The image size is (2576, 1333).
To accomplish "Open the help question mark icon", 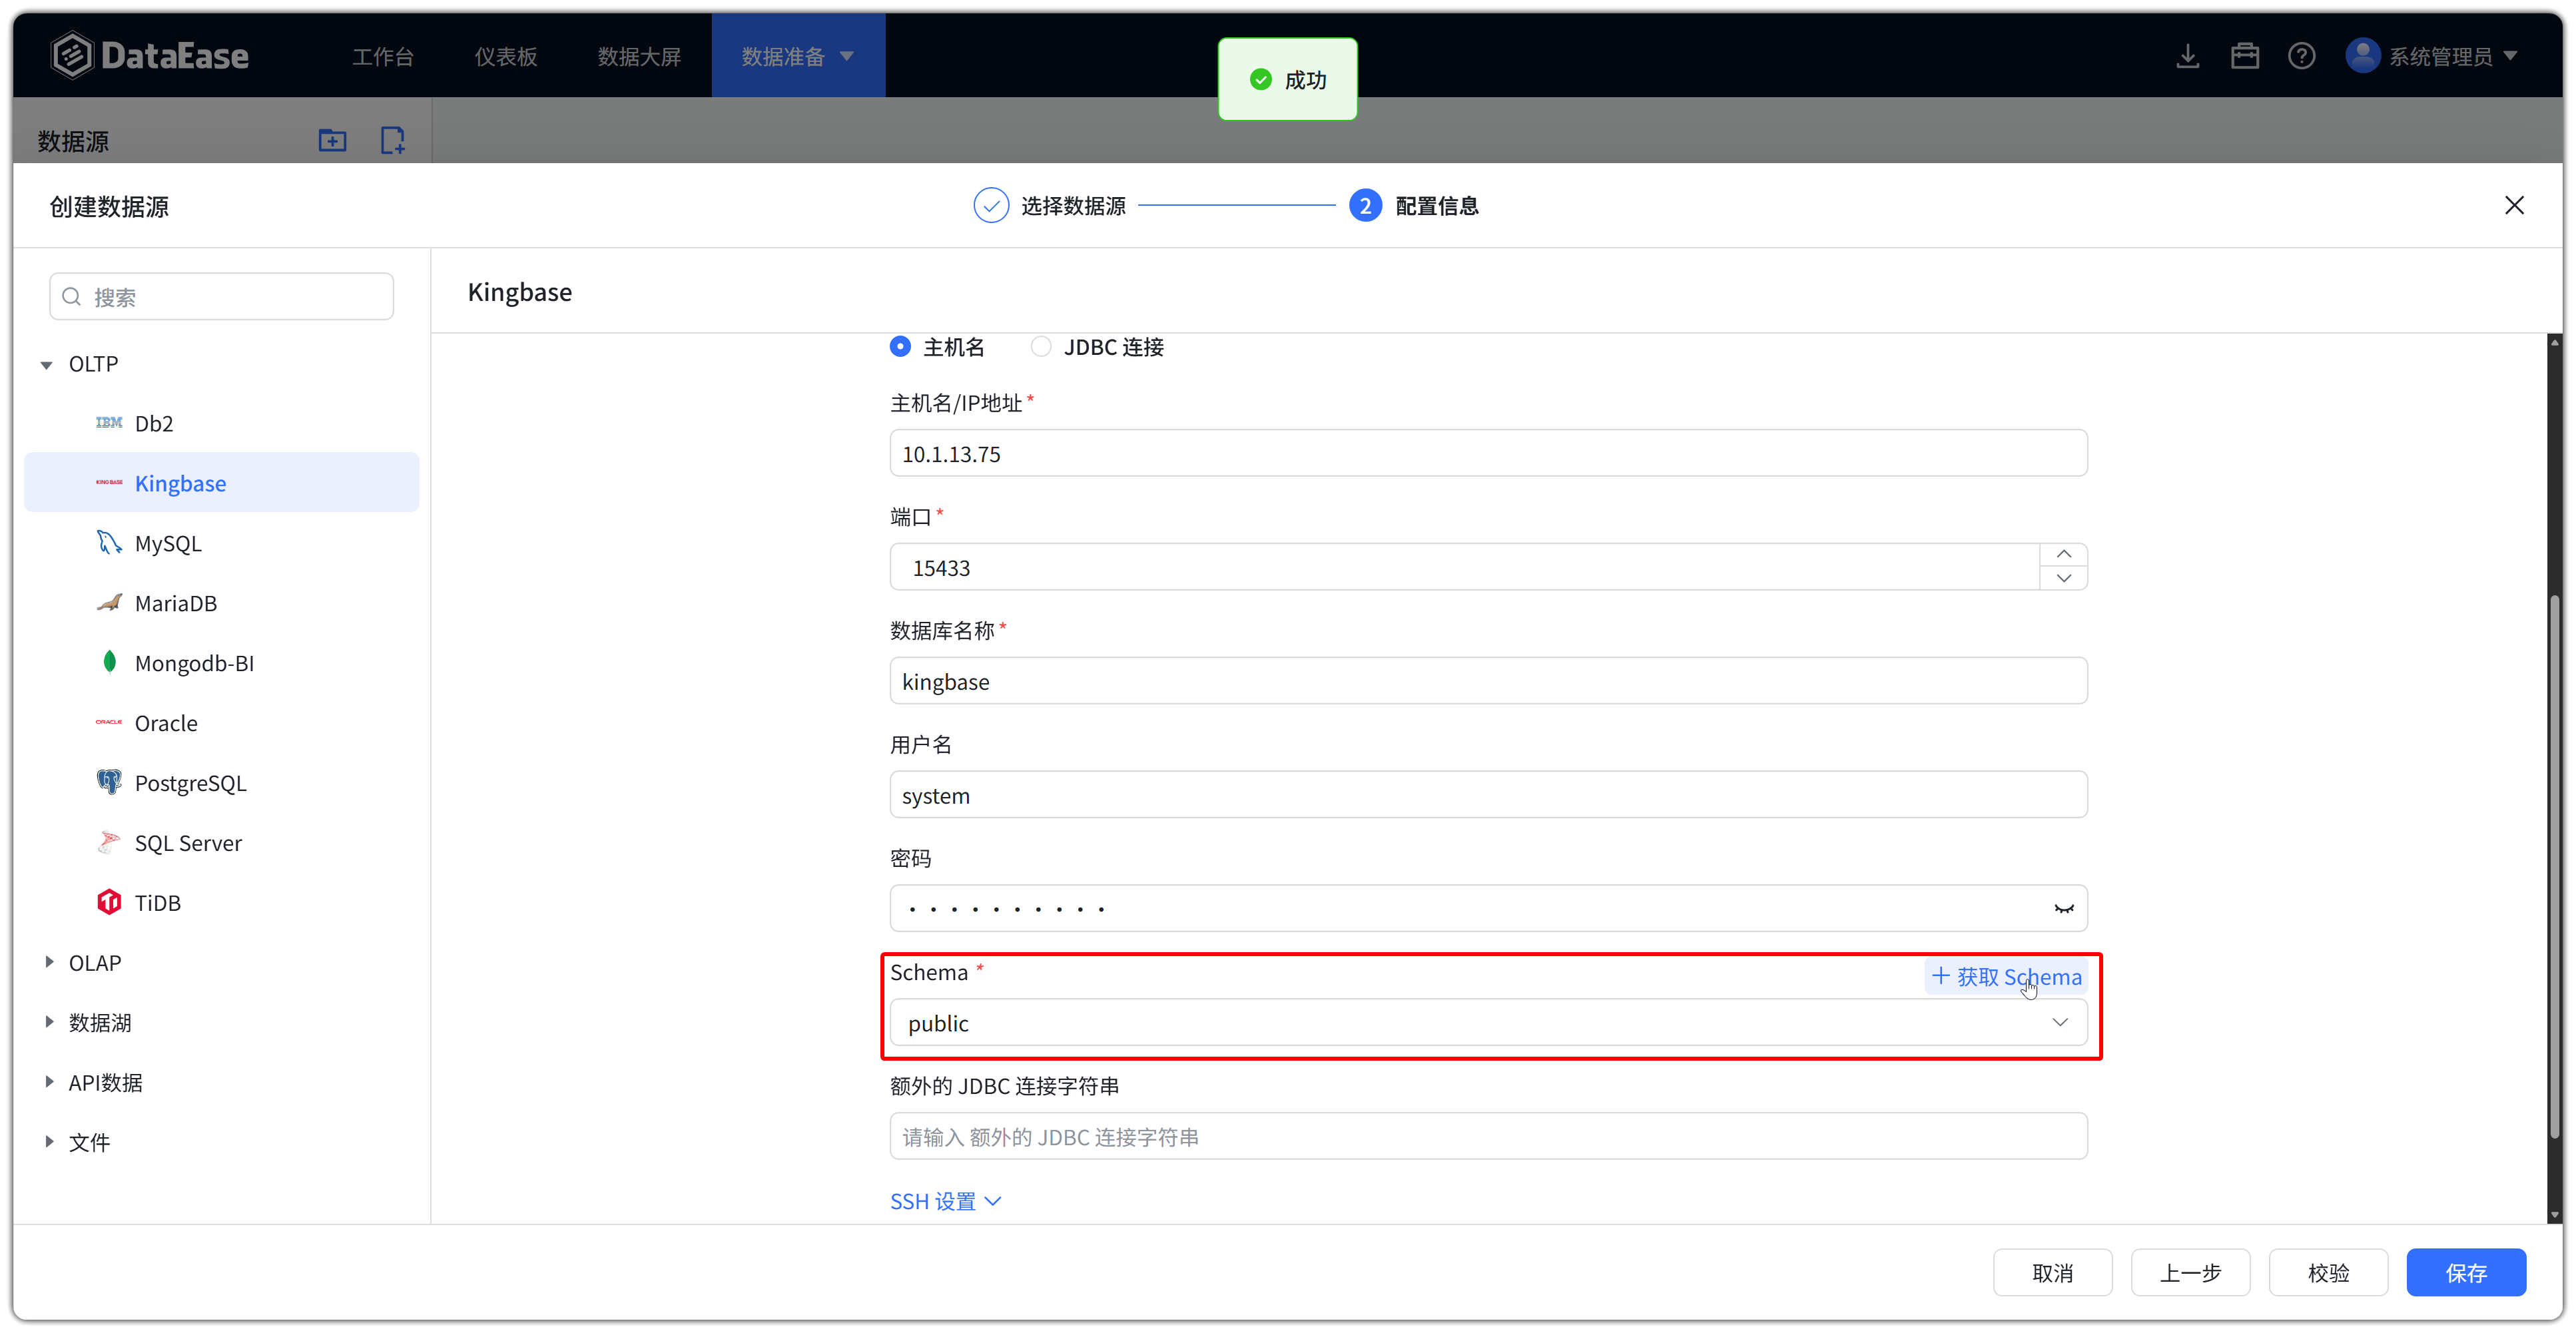I will pos(2301,56).
